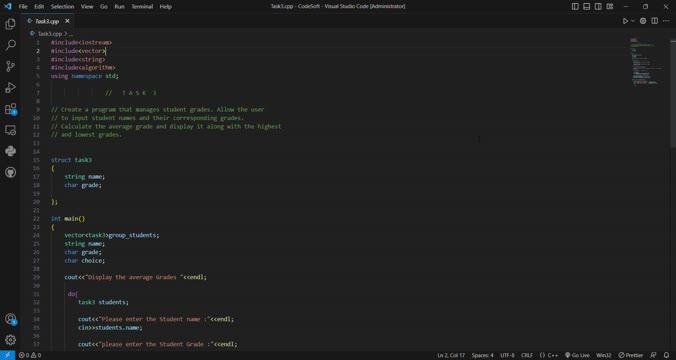Toggle the bottom panel layout button
The height and width of the screenshot is (360, 676).
click(x=587, y=6)
